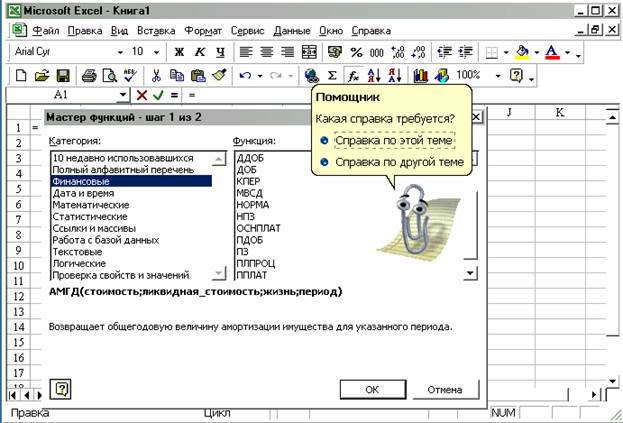Toggle underline formatting (Ч)

click(x=220, y=52)
